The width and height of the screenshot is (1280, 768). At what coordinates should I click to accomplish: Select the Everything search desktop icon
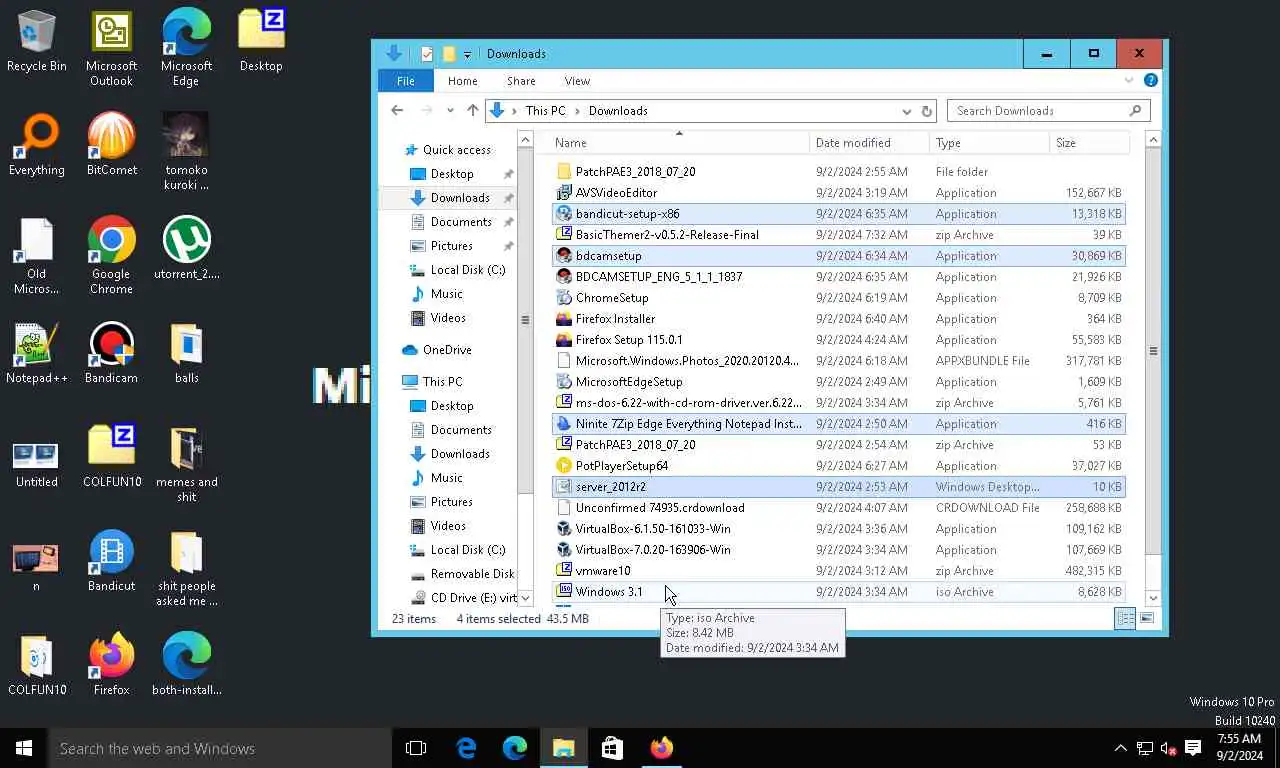[37, 145]
